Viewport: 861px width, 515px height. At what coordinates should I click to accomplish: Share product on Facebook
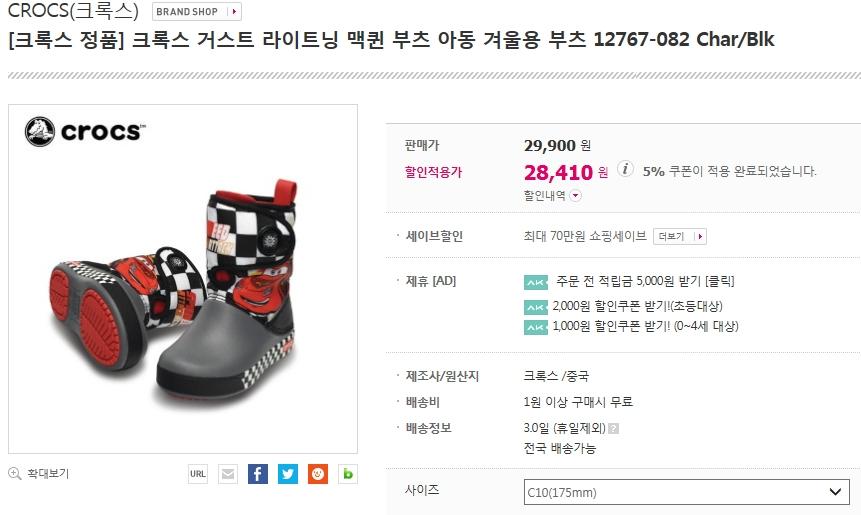point(258,474)
